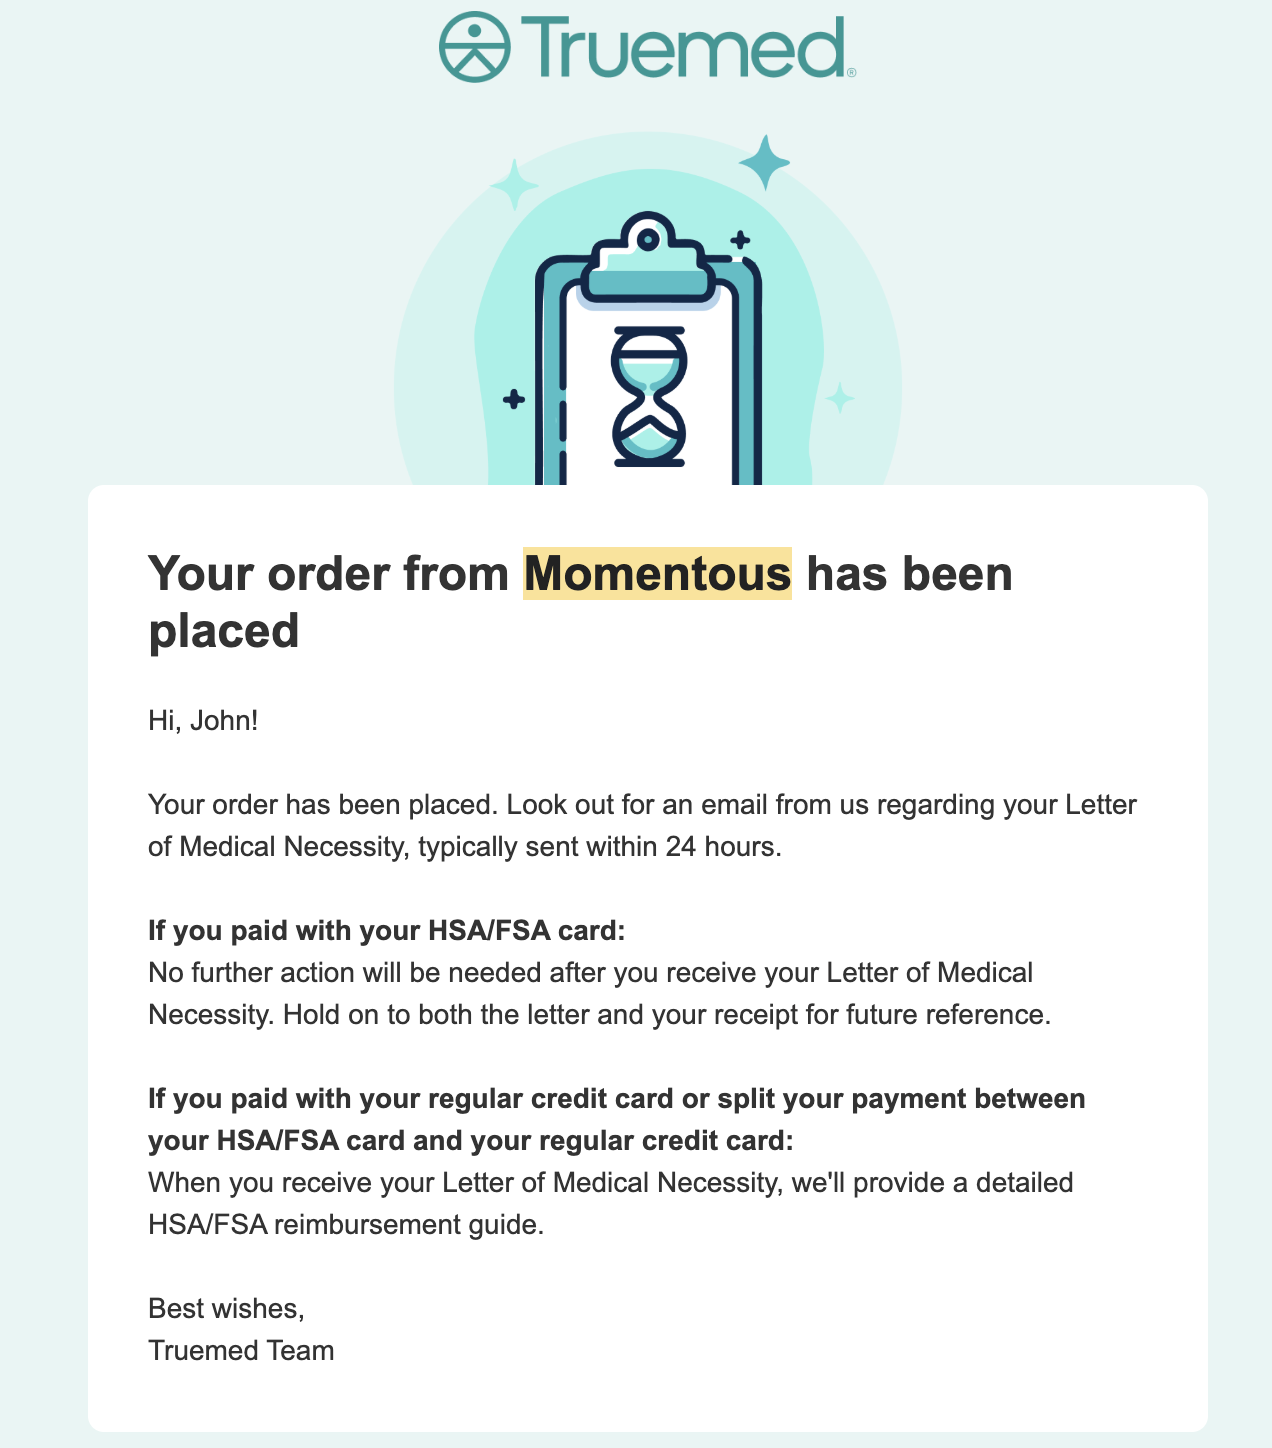The height and width of the screenshot is (1448, 1272).
Task: Click the Truemed wordmark text
Action: [682, 47]
